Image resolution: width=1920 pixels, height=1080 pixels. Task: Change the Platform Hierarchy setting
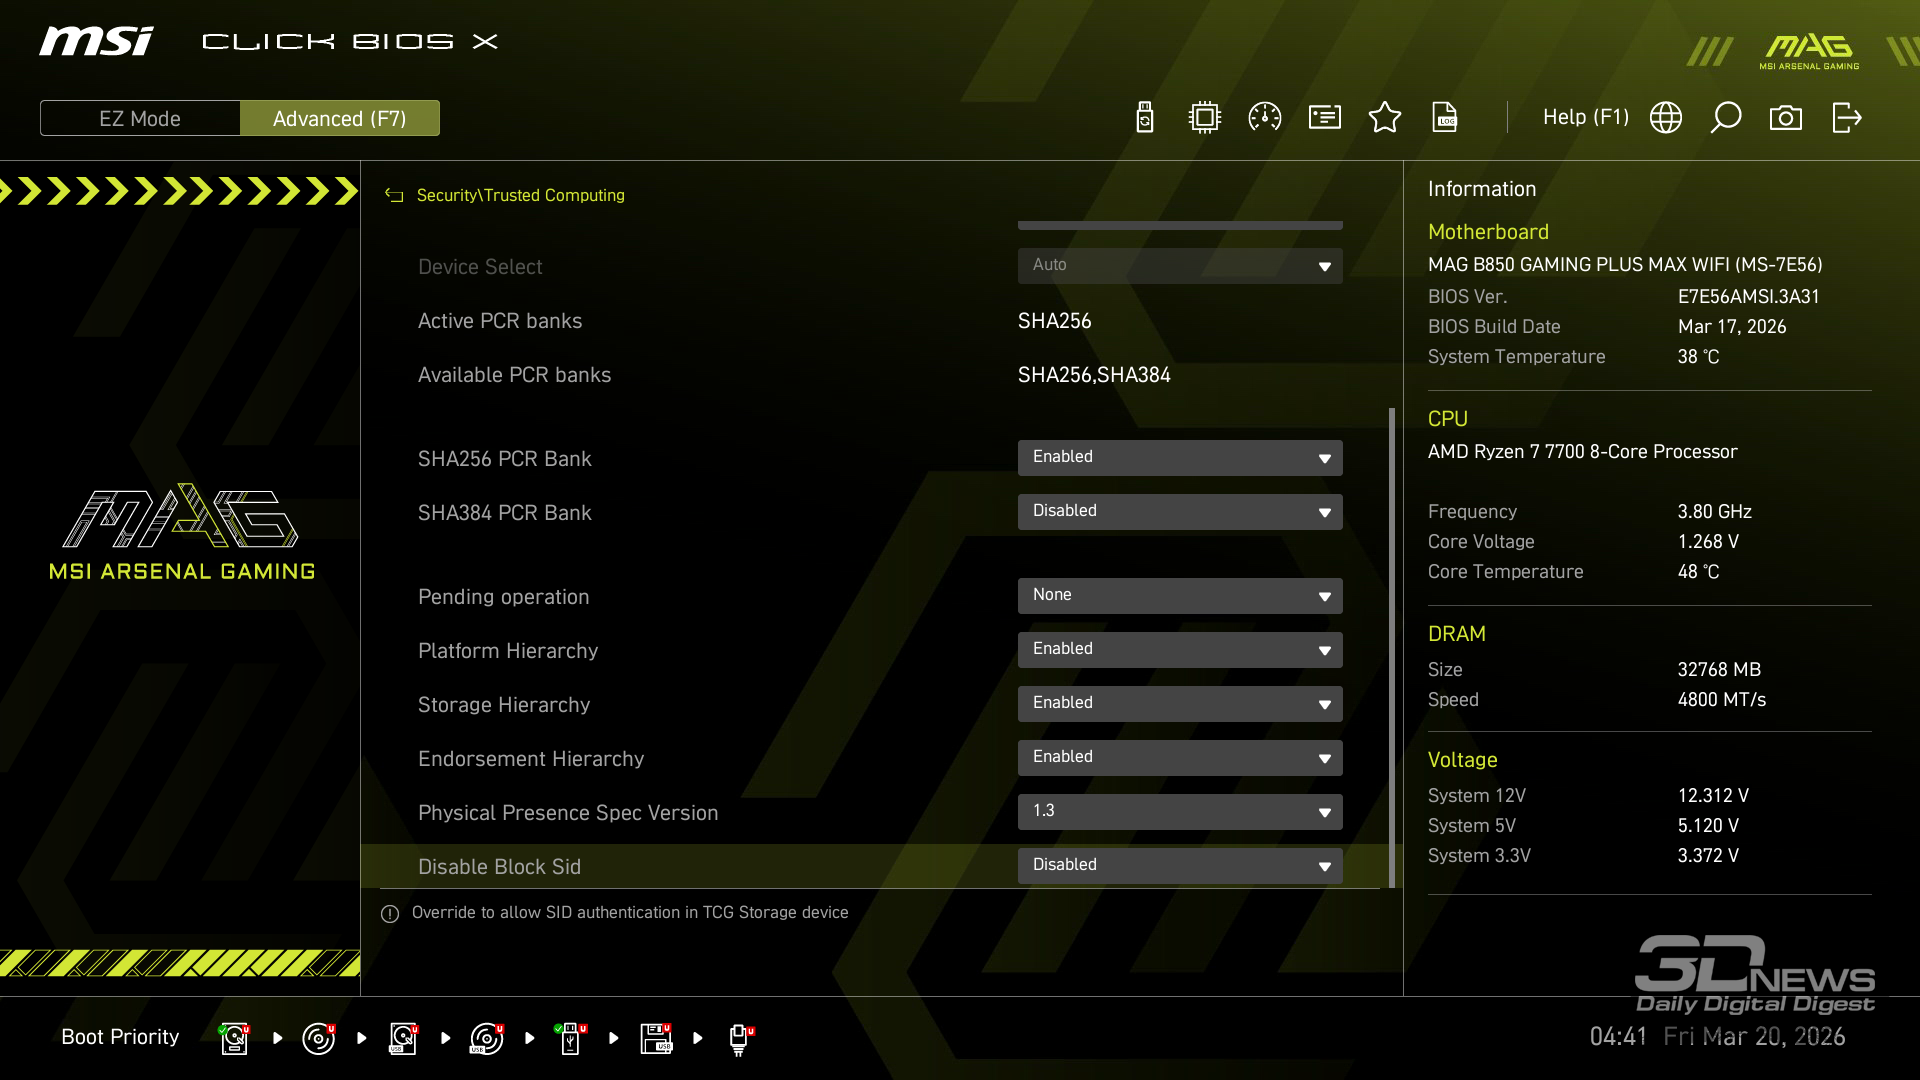[1180, 650]
